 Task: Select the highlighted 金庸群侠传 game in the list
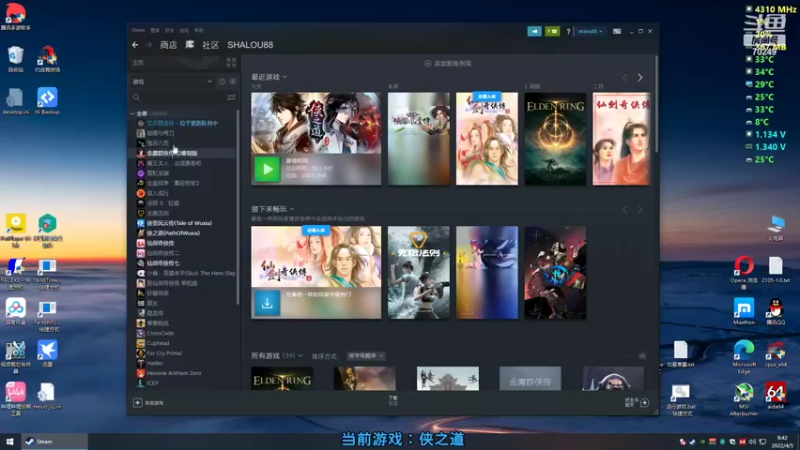172,153
